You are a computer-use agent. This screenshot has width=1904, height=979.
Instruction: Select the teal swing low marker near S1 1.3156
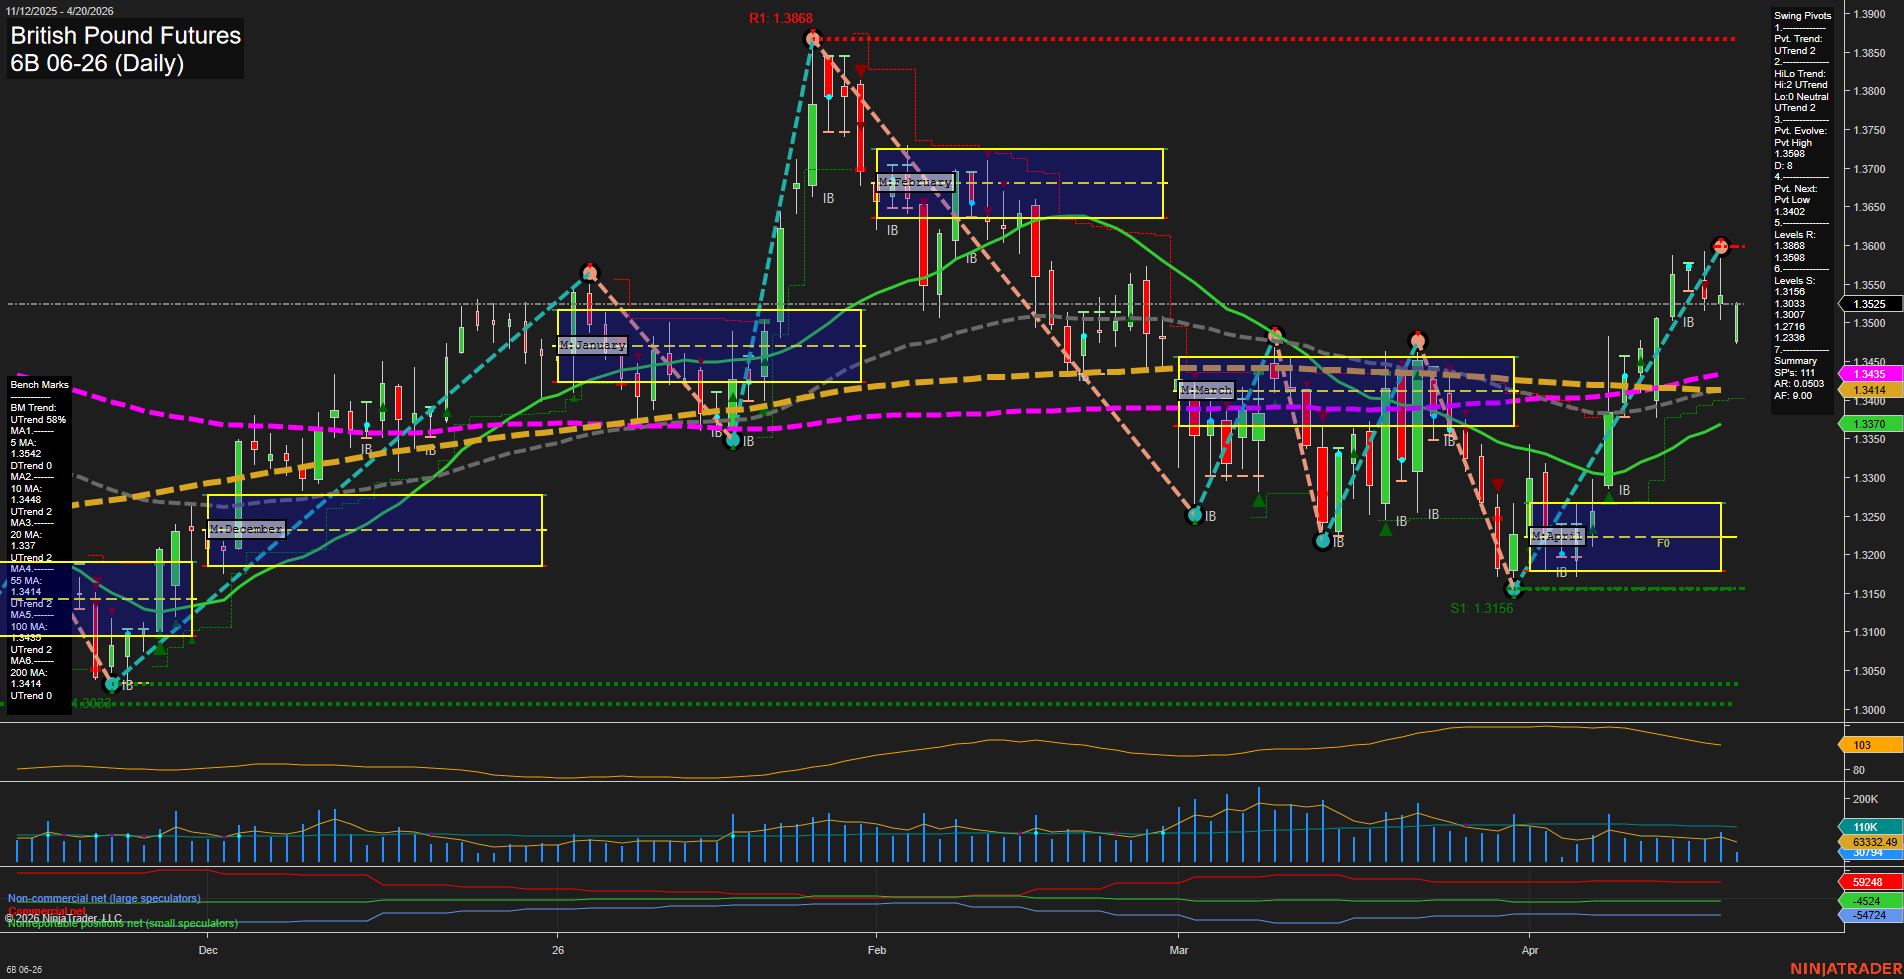tap(1514, 588)
